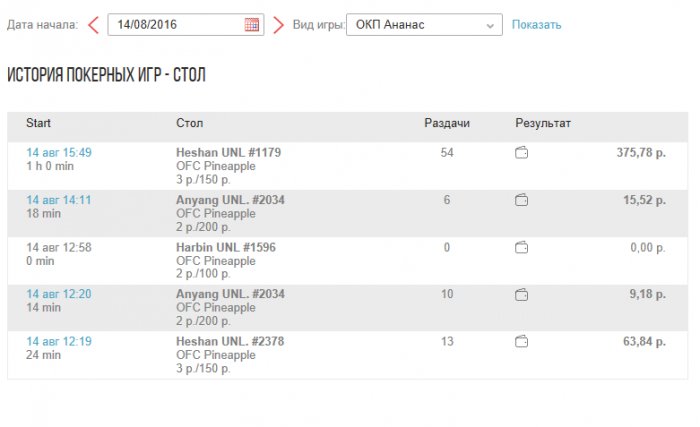700x427 pixels.
Task: Go to the previous date with left arrow
Action: tap(93, 25)
